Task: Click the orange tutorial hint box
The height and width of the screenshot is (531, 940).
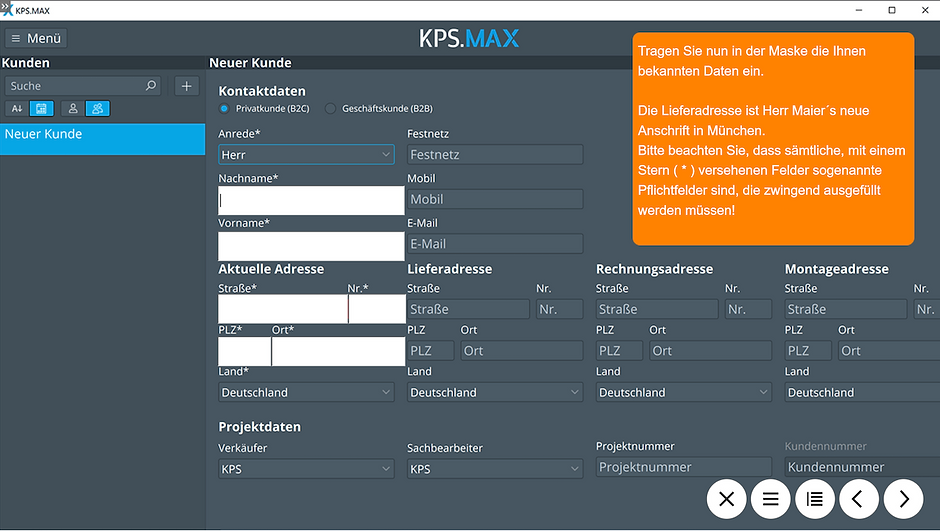Action: (773, 138)
